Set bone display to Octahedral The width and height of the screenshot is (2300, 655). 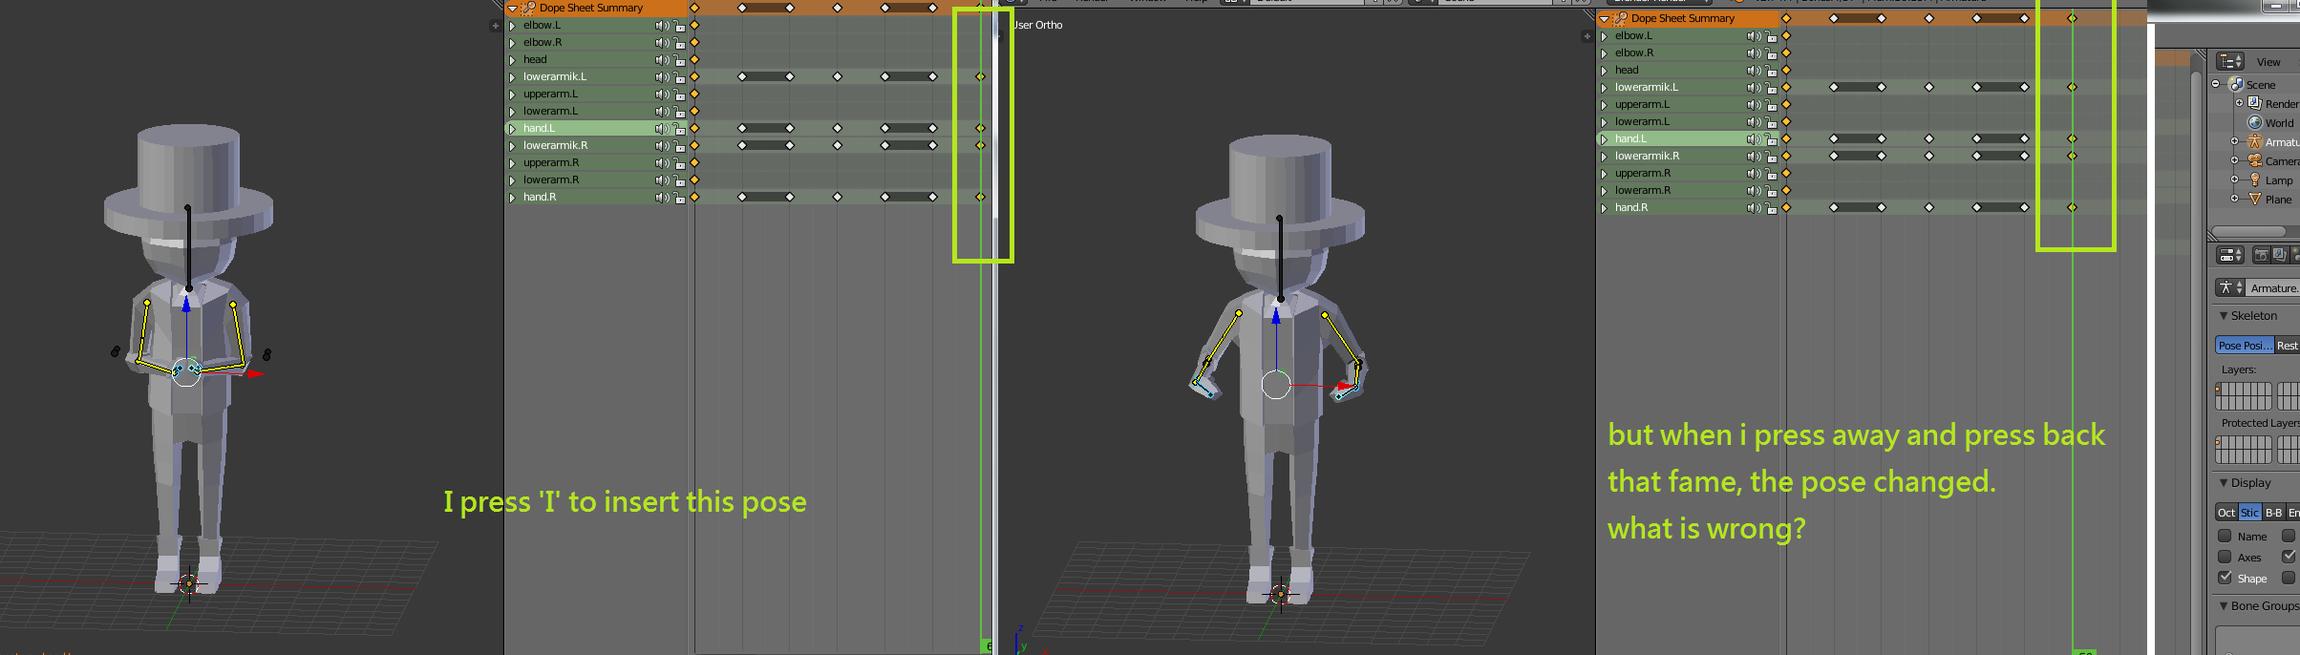point(2226,512)
